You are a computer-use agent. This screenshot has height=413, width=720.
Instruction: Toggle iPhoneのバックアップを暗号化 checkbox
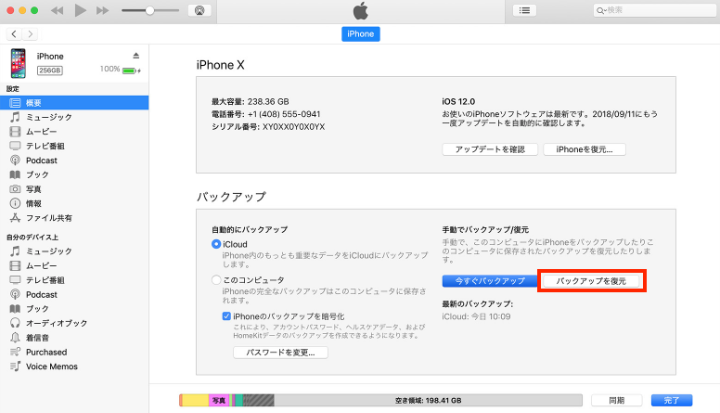point(226,316)
